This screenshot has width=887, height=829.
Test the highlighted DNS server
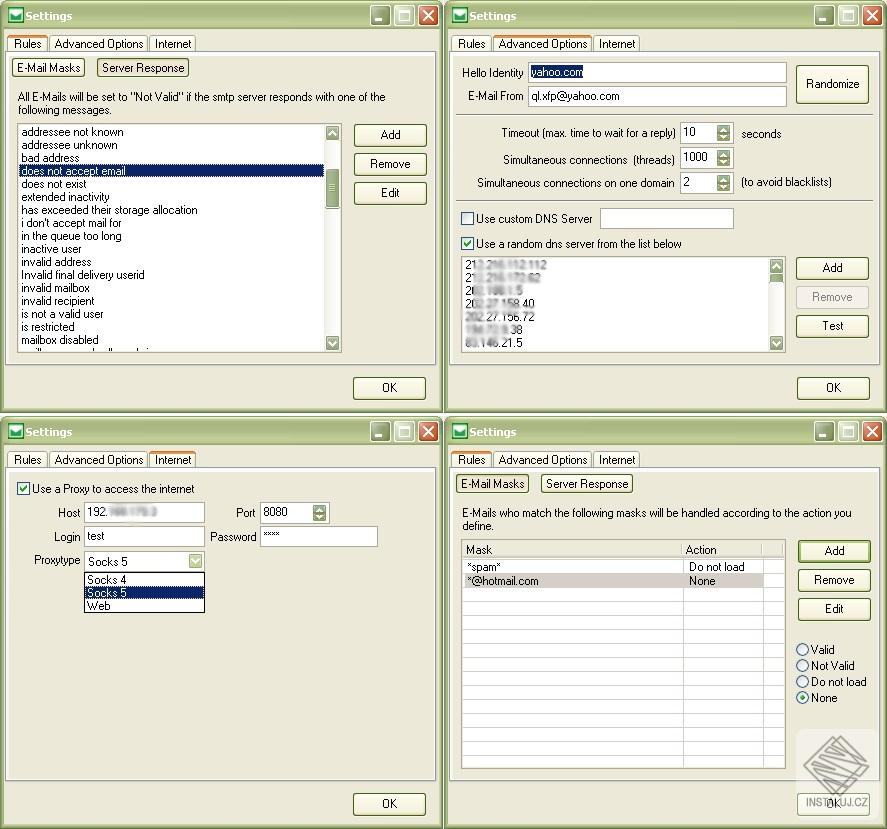[831, 326]
